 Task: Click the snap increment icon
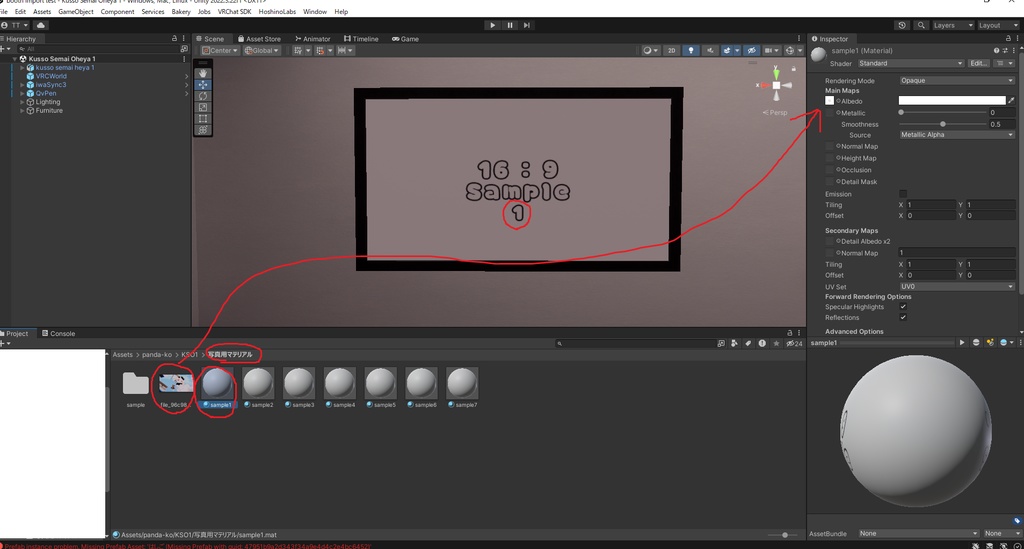click(342, 50)
